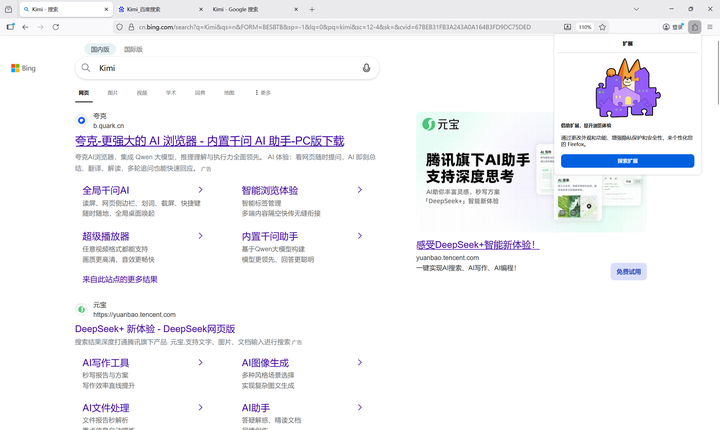
Task: Open the Firefox View icon
Action: 8,9
